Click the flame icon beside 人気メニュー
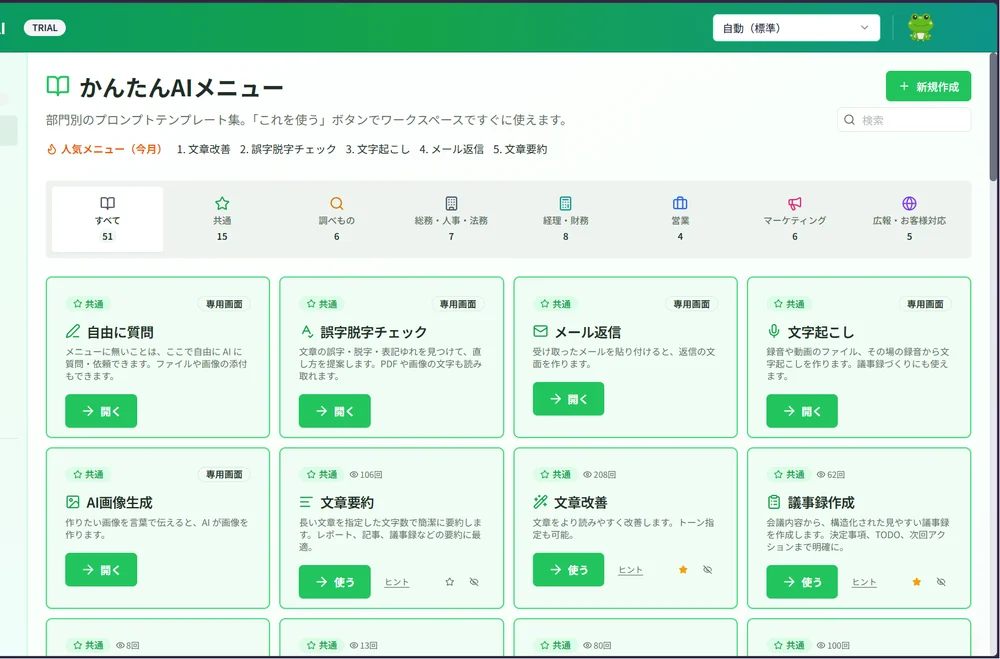This screenshot has height=659, width=1000. coord(52,149)
